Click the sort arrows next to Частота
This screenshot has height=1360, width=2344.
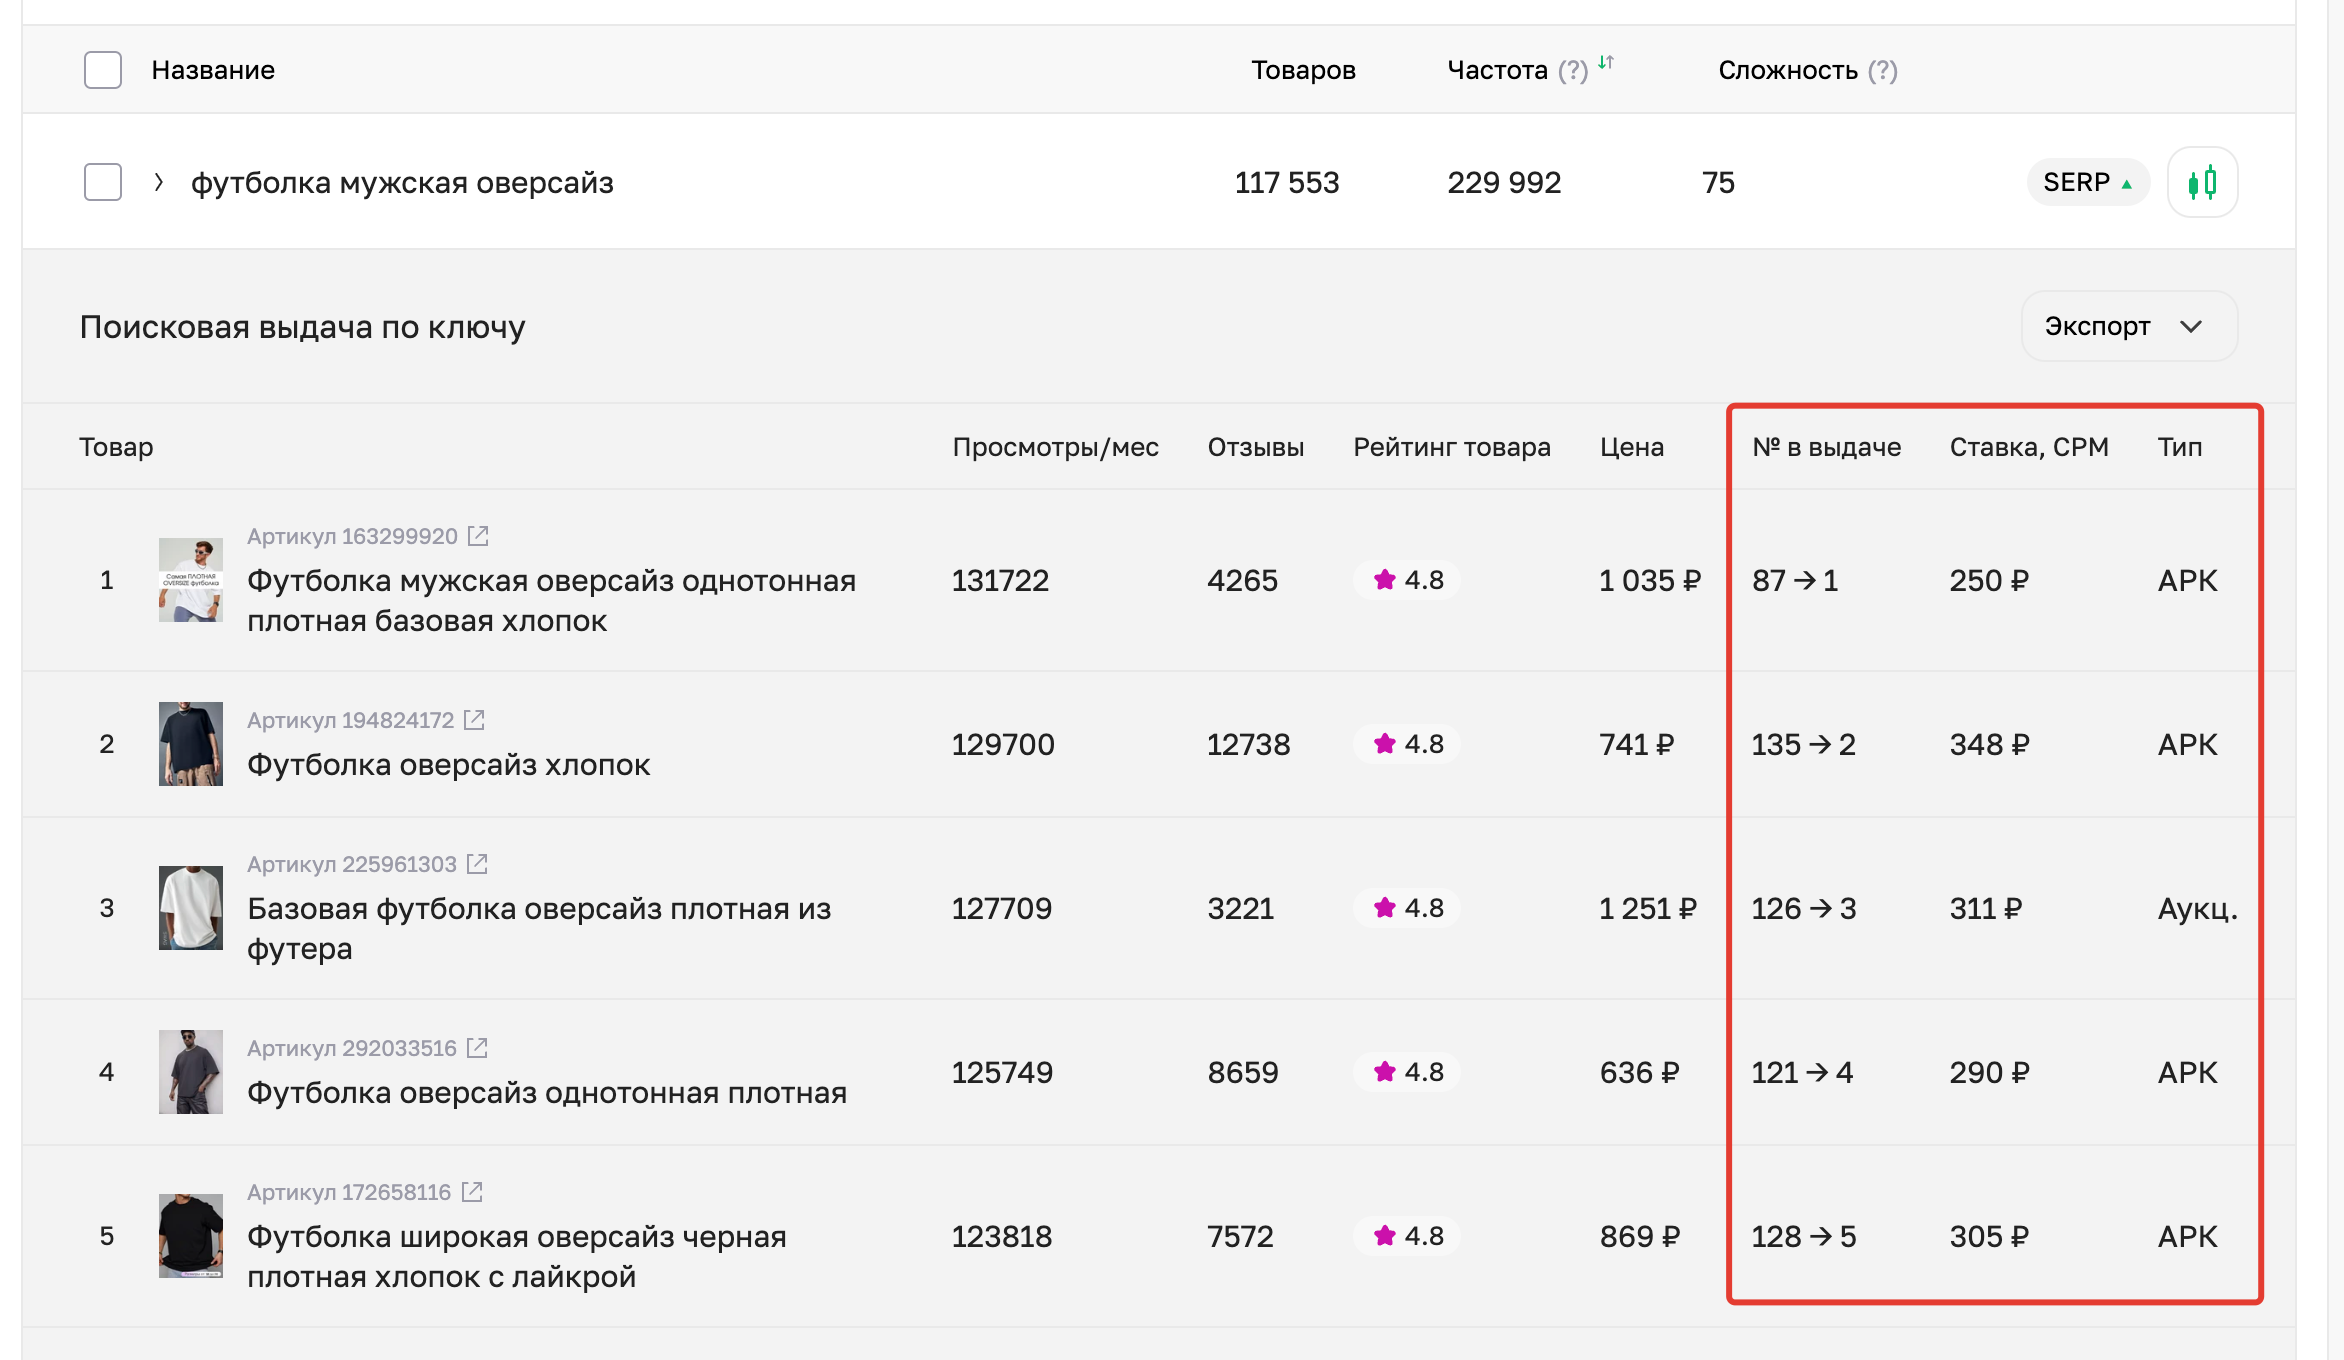click(1606, 64)
